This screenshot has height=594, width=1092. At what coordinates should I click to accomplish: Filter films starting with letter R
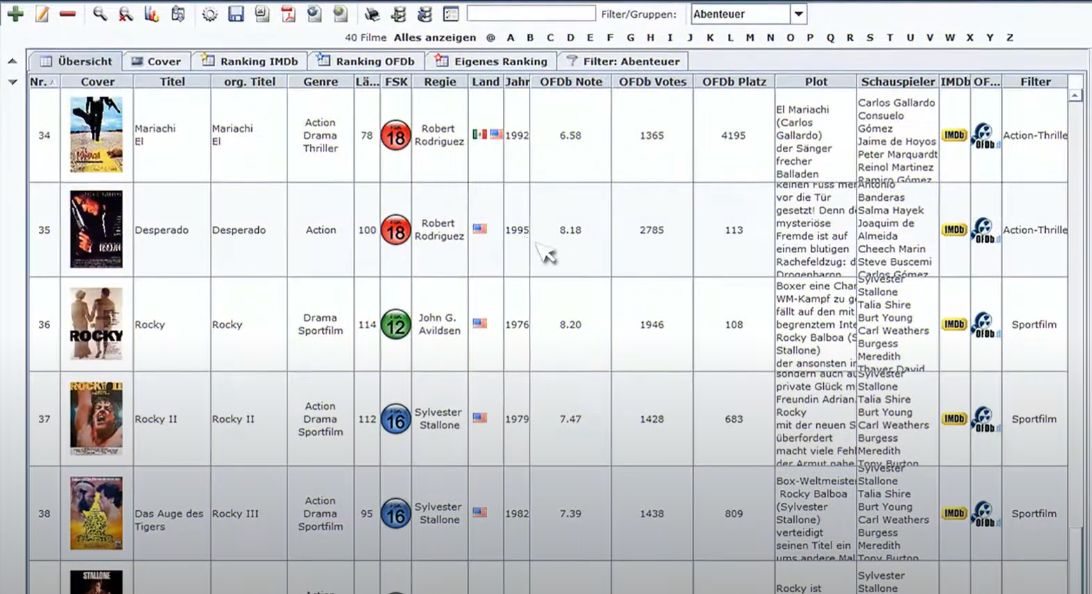coord(850,38)
